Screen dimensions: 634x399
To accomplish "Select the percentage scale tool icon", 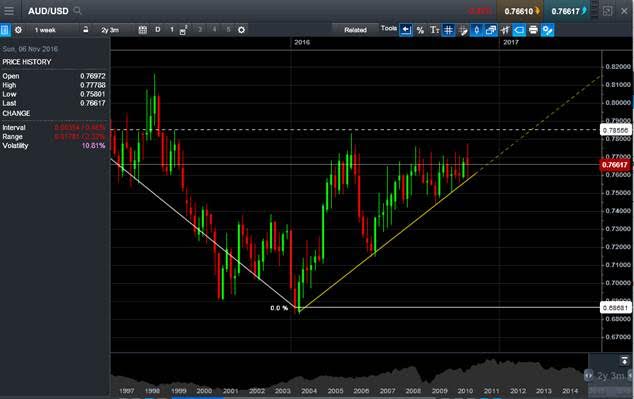I will (x=421, y=30).
